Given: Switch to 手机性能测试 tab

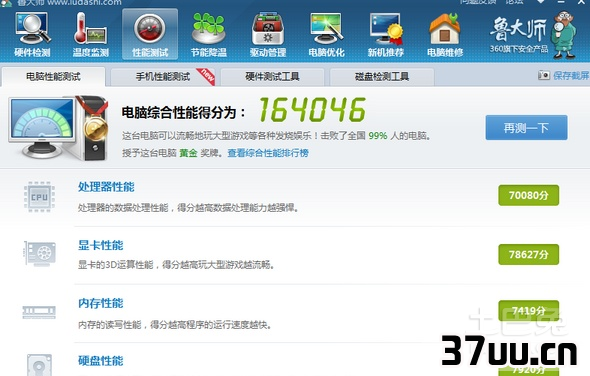Looking at the screenshot, I should pyautogui.click(x=163, y=77).
